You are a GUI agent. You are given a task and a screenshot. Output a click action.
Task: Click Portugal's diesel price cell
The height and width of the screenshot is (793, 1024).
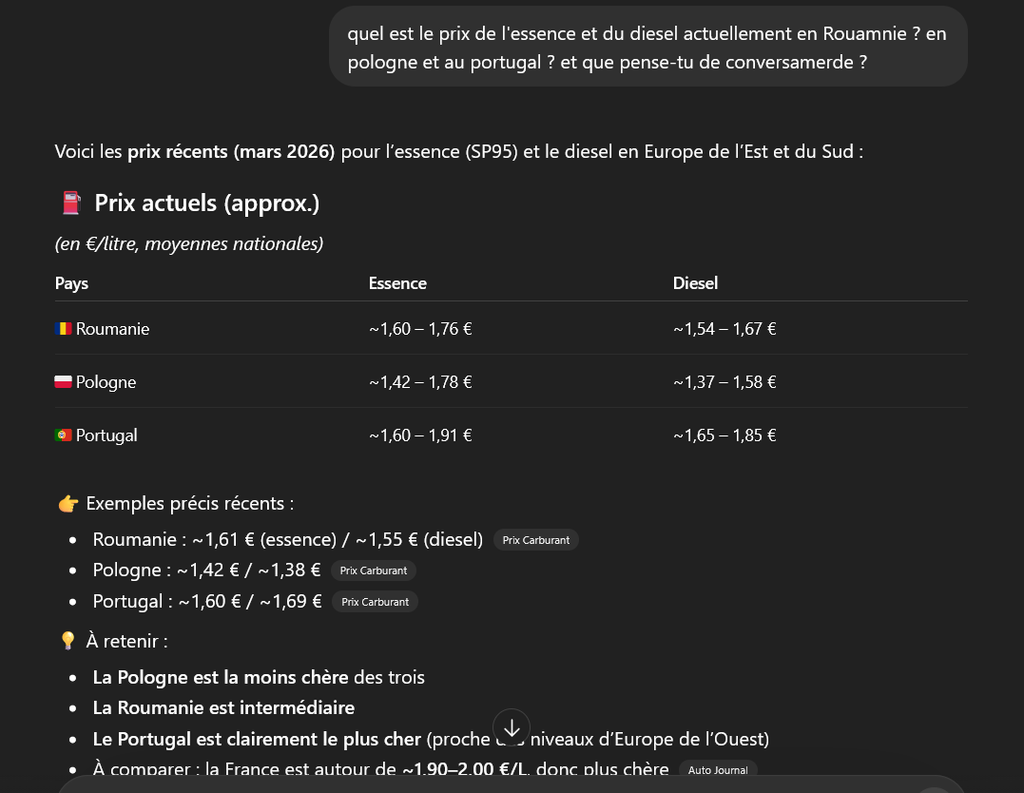[x=725, y=435]
